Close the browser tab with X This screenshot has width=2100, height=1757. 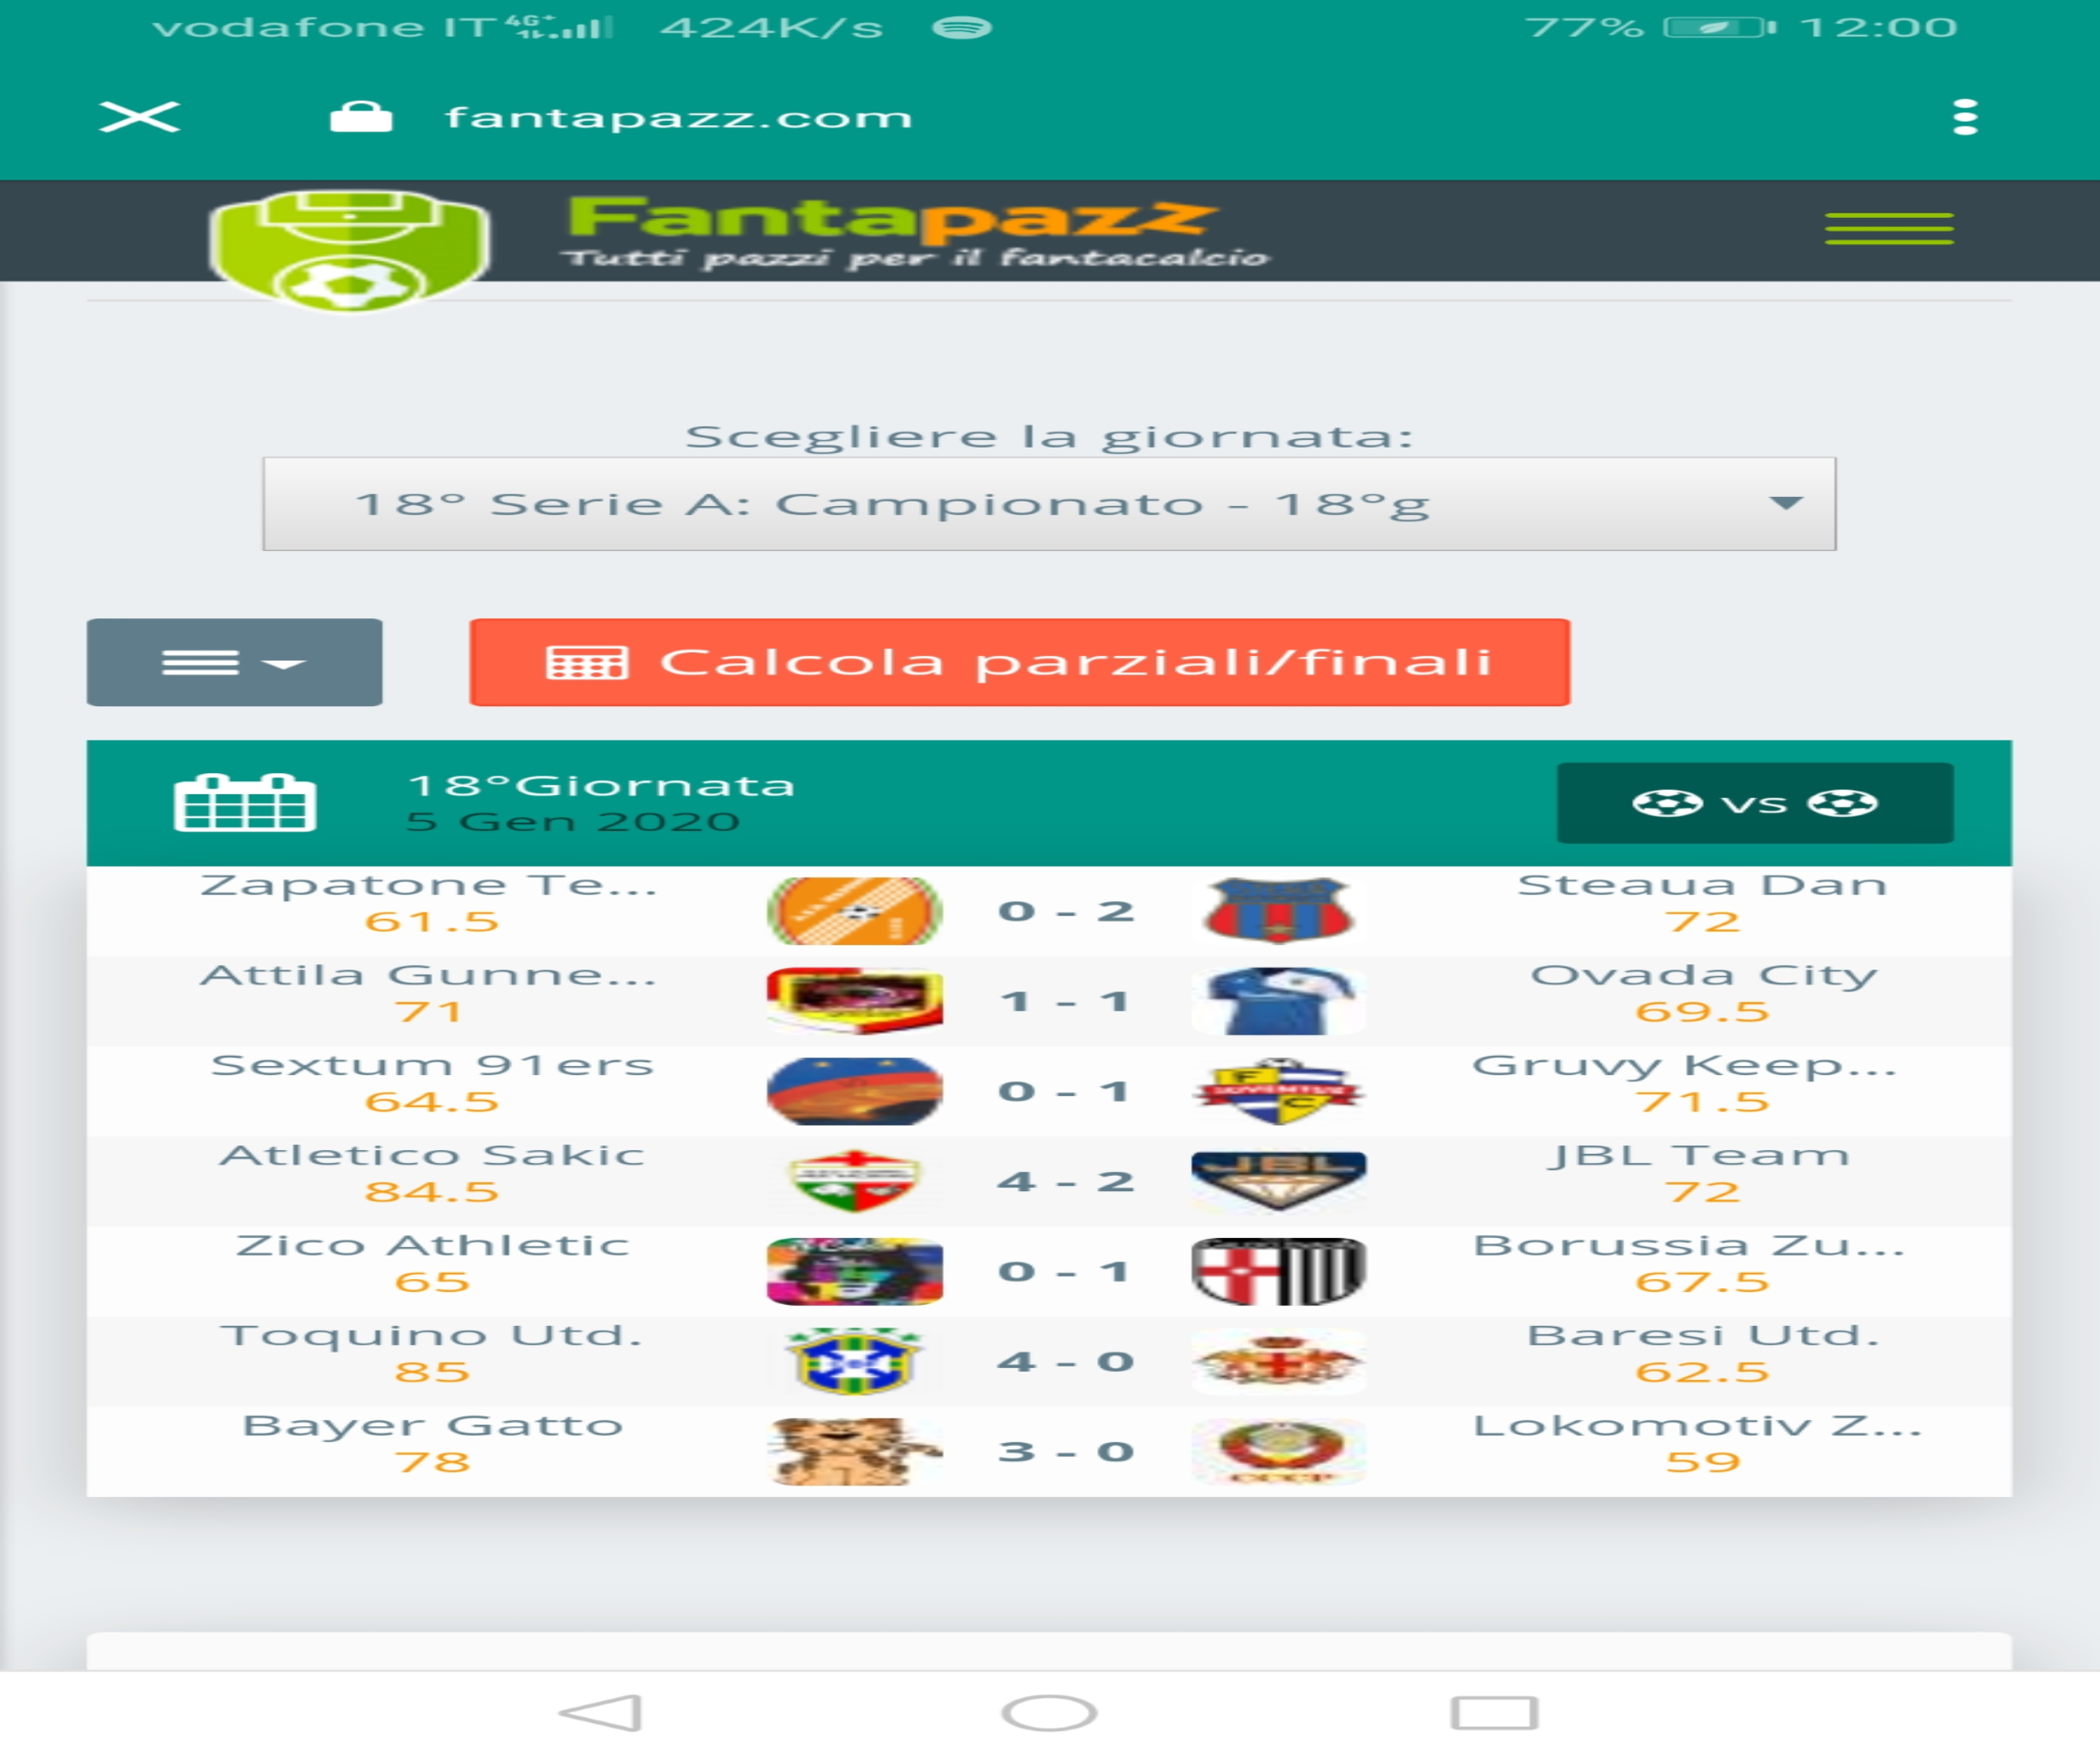[x=140, y=117]
